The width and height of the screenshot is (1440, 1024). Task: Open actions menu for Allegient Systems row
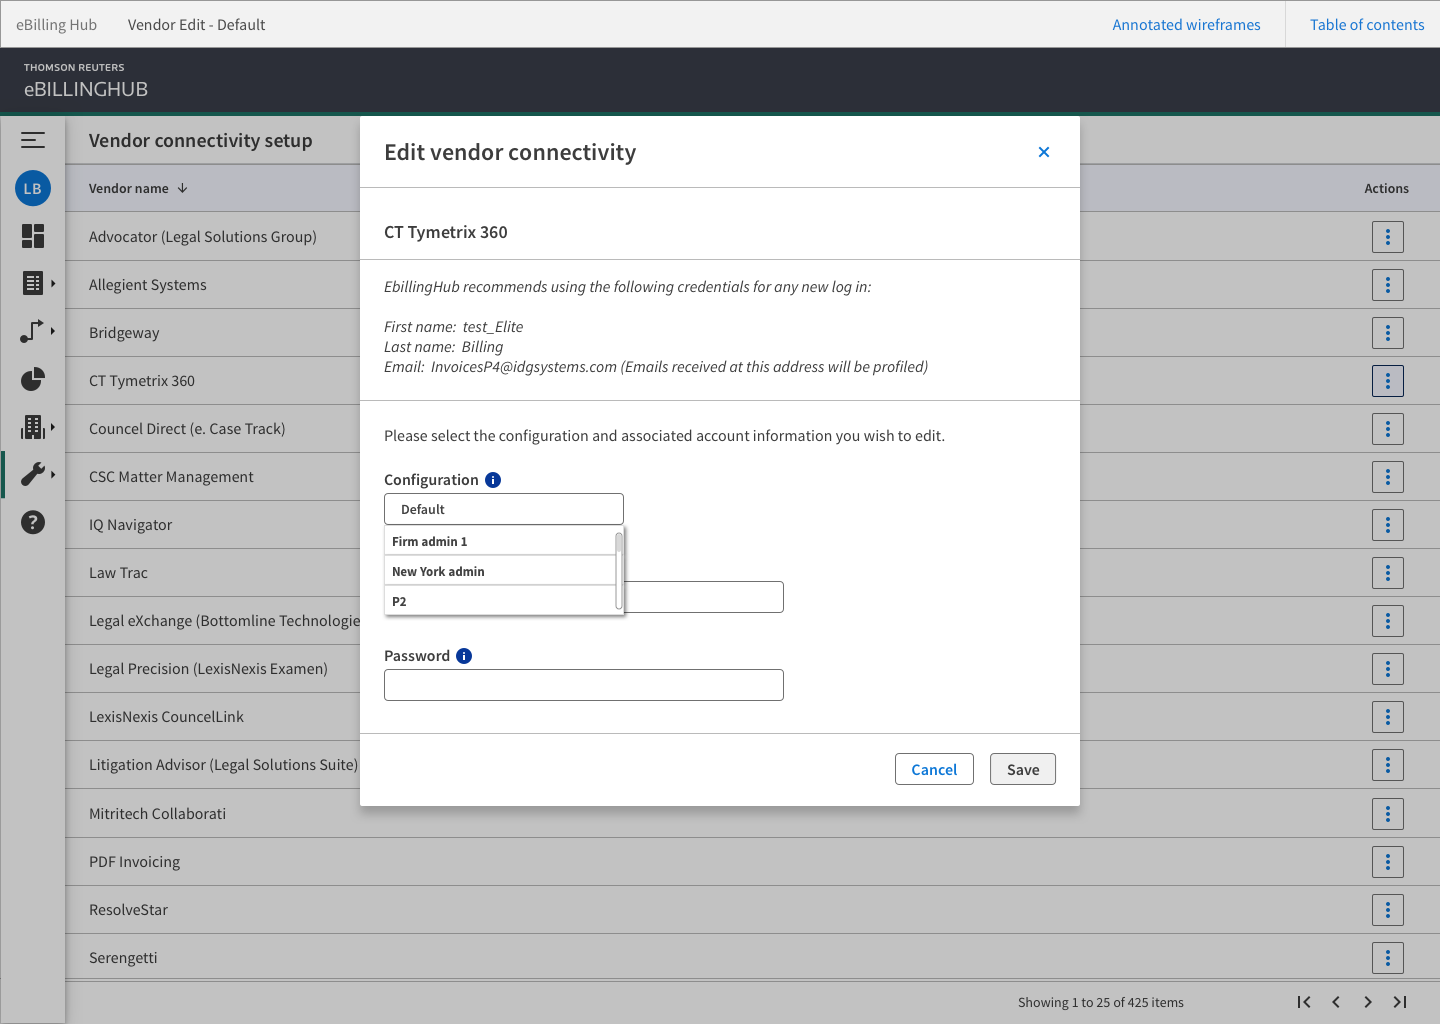[1388, 285]
